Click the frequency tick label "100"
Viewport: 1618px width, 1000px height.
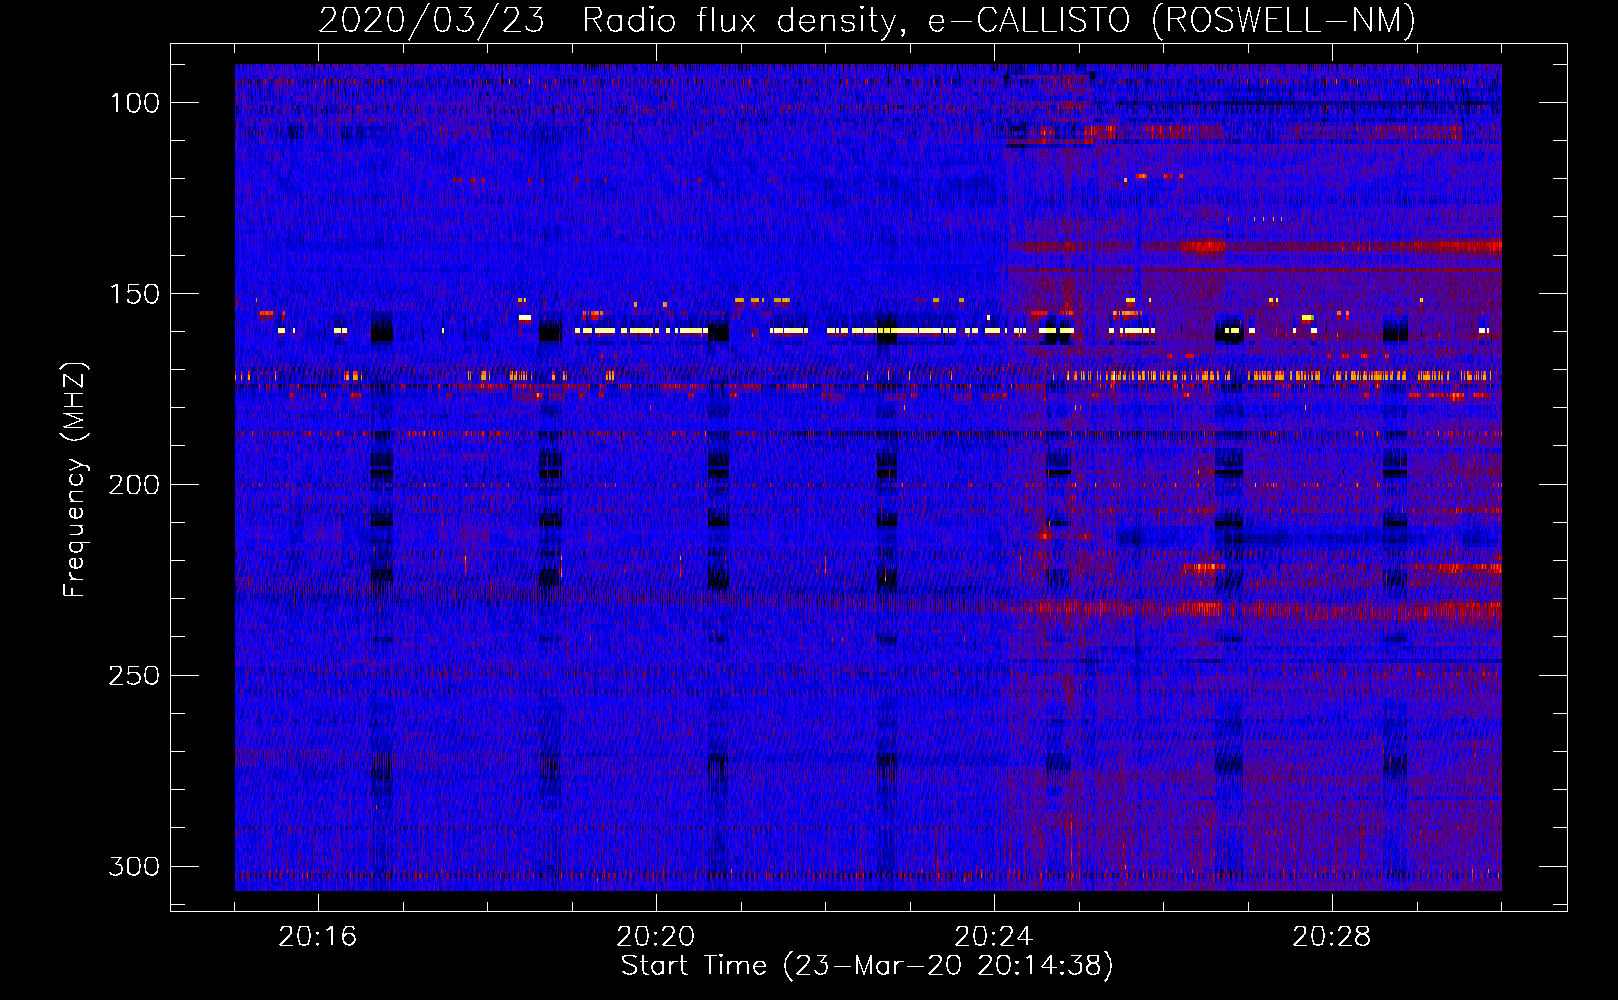(134, 103)
